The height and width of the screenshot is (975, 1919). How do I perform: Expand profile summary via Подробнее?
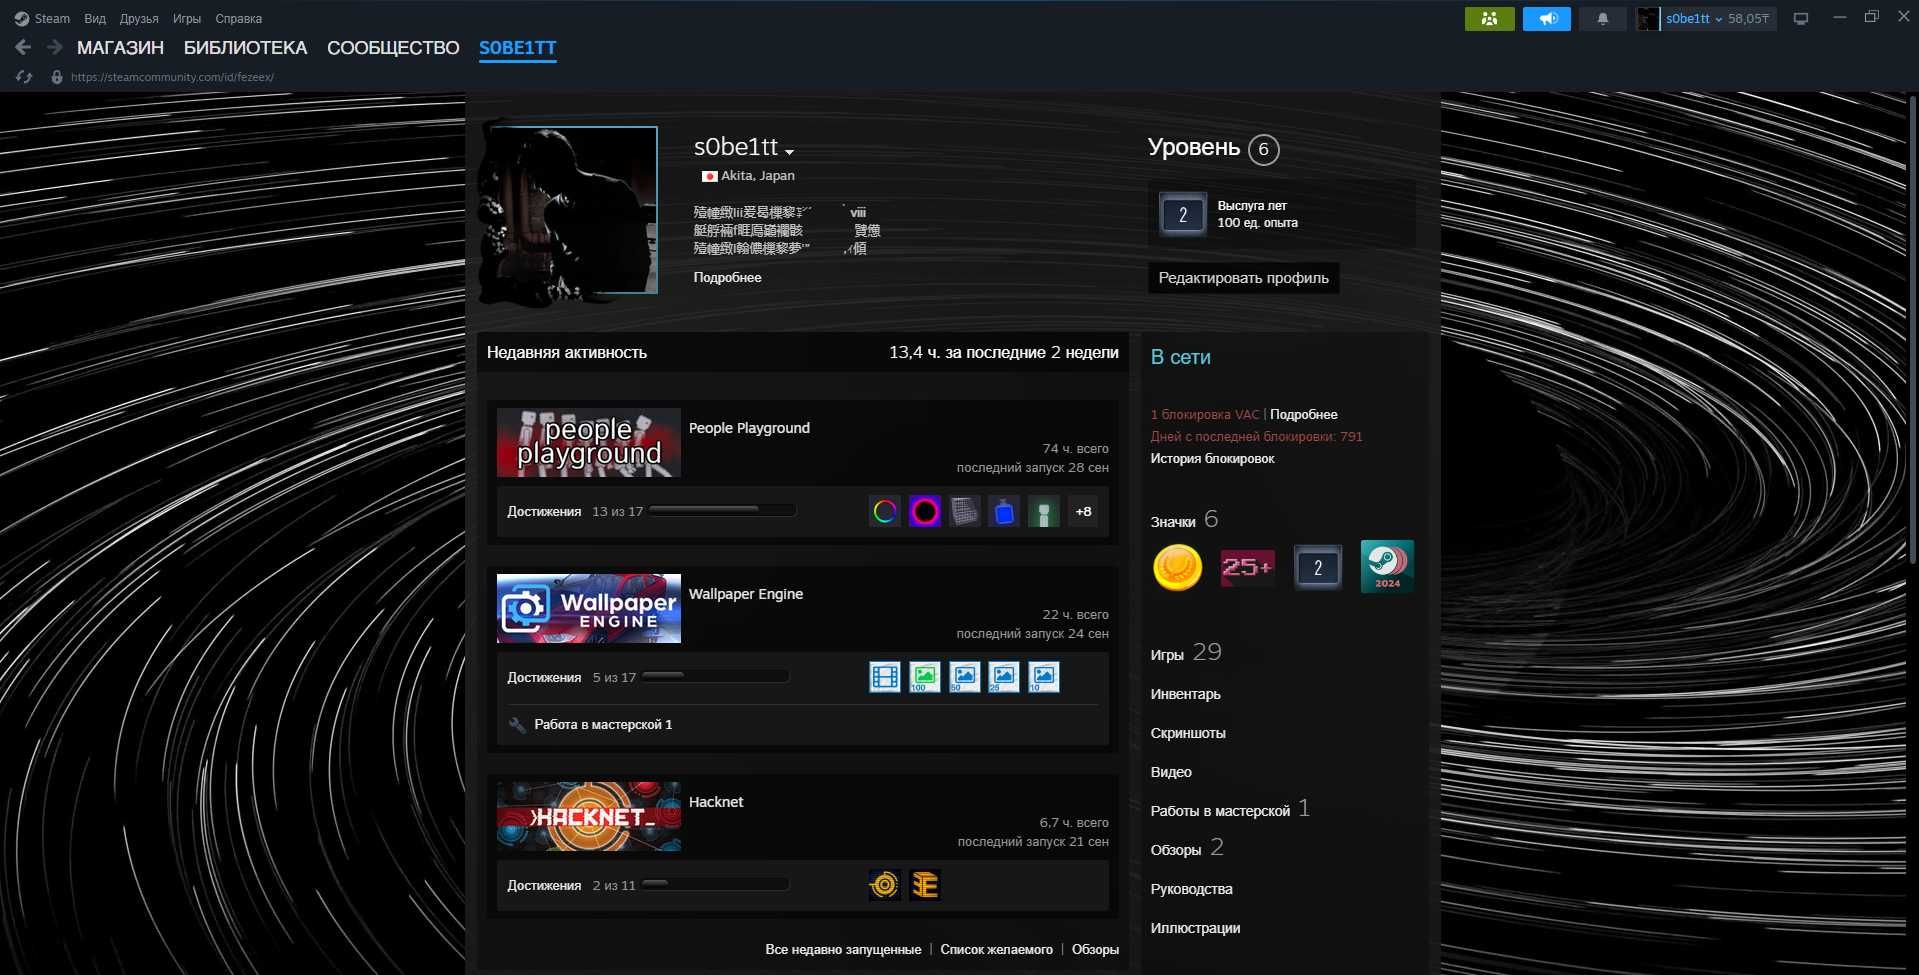[727, 277]
